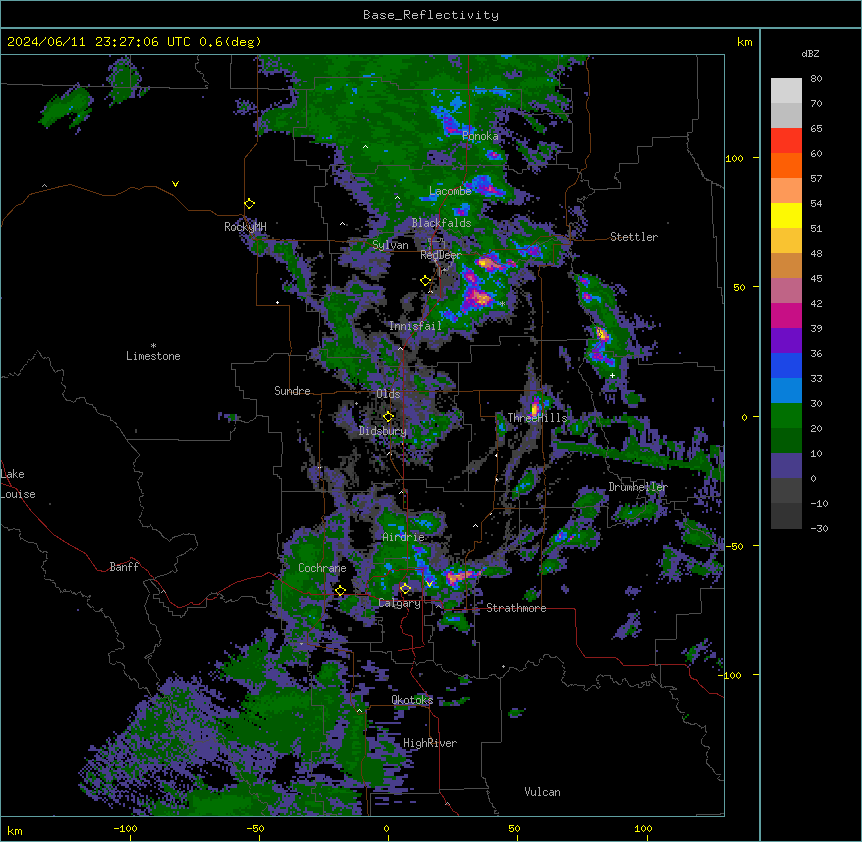The image size is (862, 842).
Task: Click the Stettler label
Action: pyautogui.click(x=634, y=237)
